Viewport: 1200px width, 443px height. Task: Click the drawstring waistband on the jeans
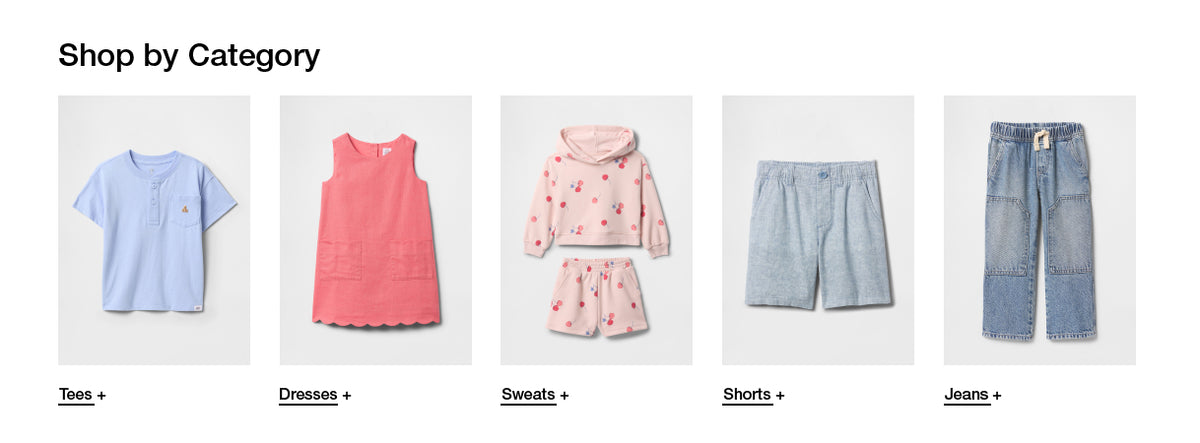pyautogui.click(x=1038, y=134)
